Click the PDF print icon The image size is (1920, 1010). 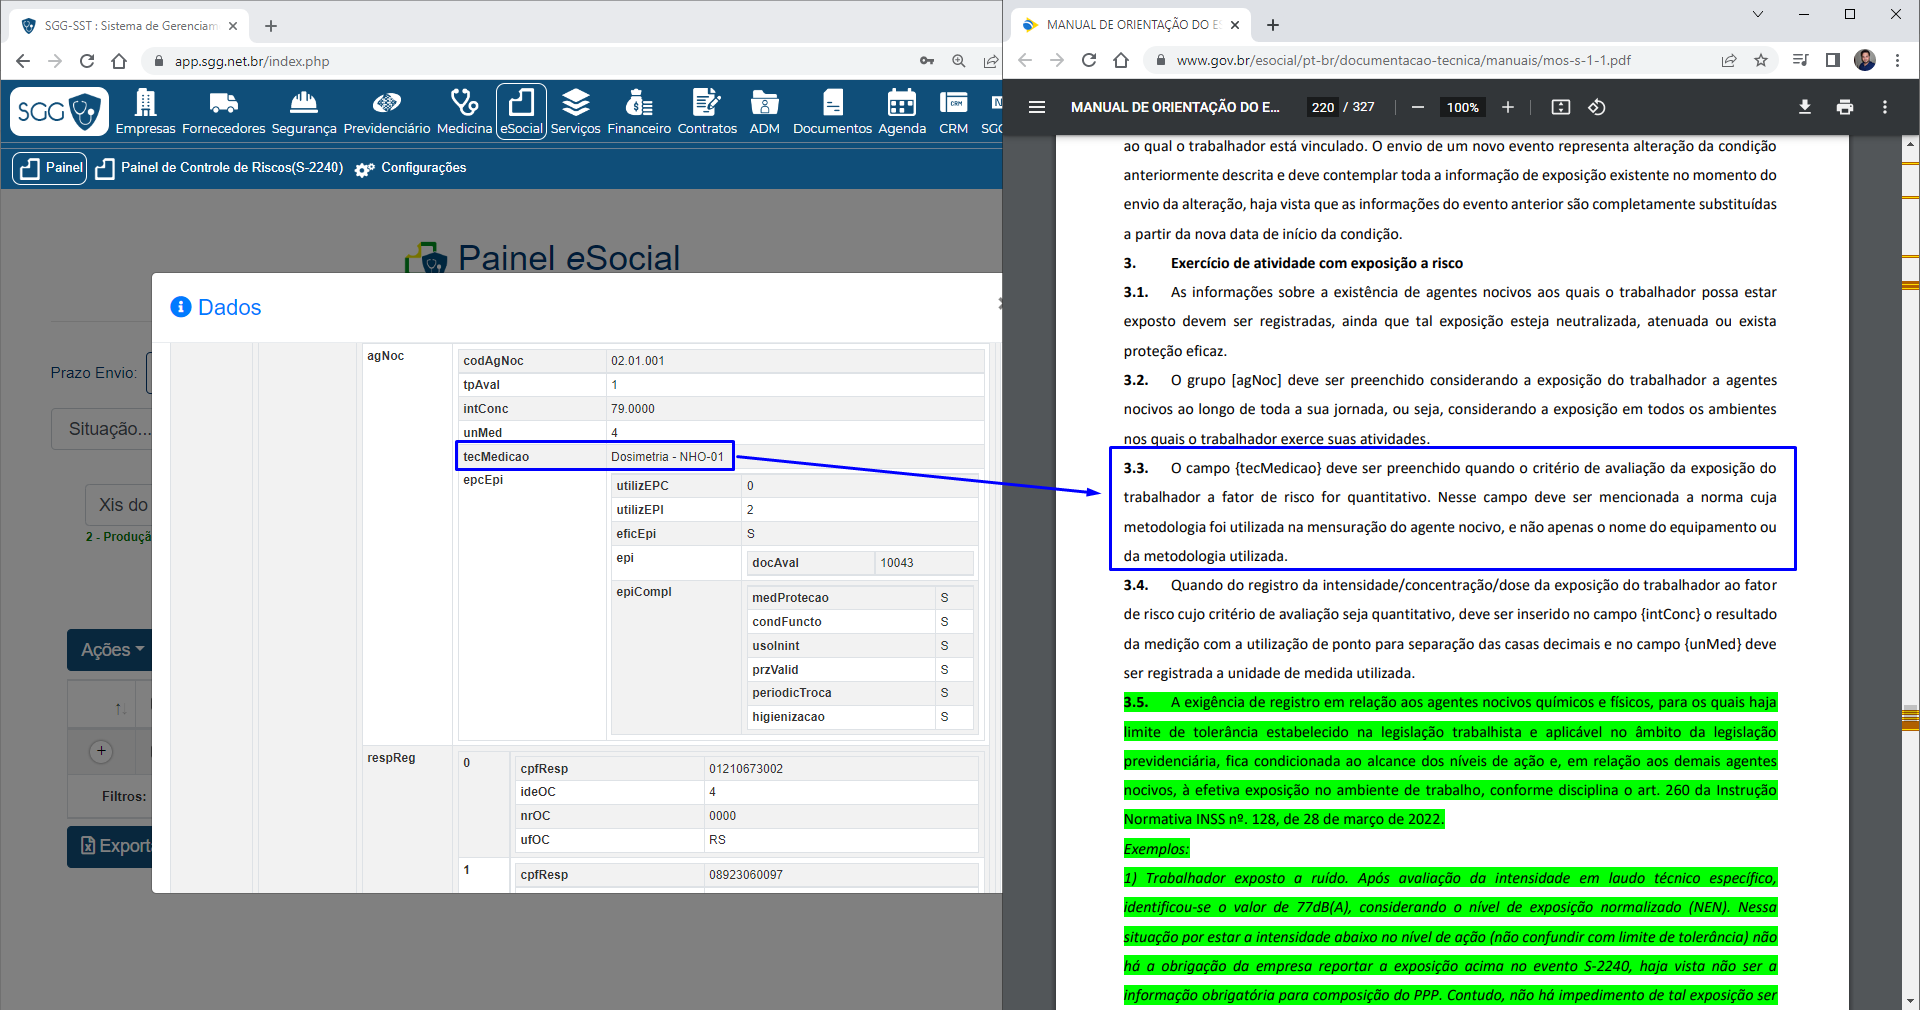[x=1844, y=107]
